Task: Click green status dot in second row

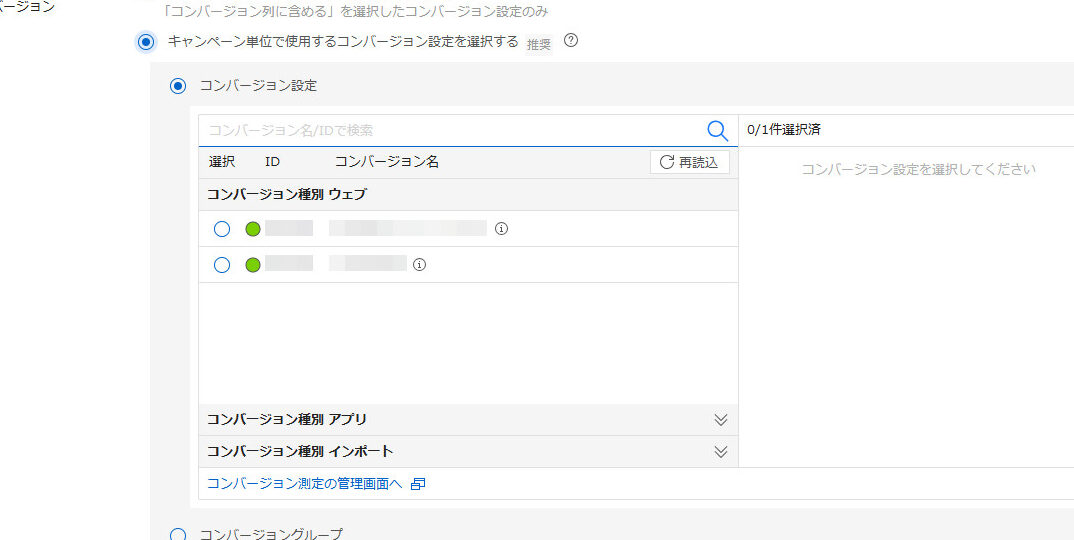Action: [253, 265]
